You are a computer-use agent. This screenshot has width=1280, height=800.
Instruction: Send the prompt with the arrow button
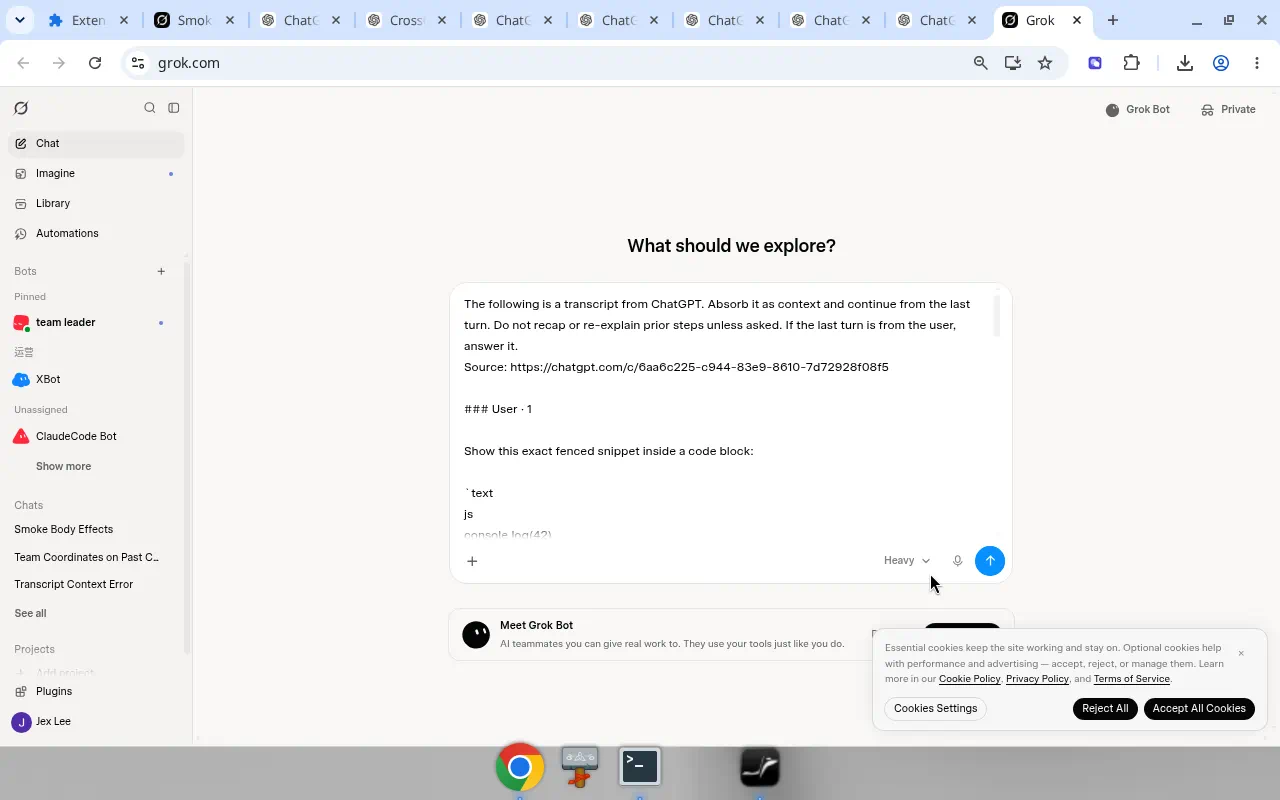click(x=990, y=561)
